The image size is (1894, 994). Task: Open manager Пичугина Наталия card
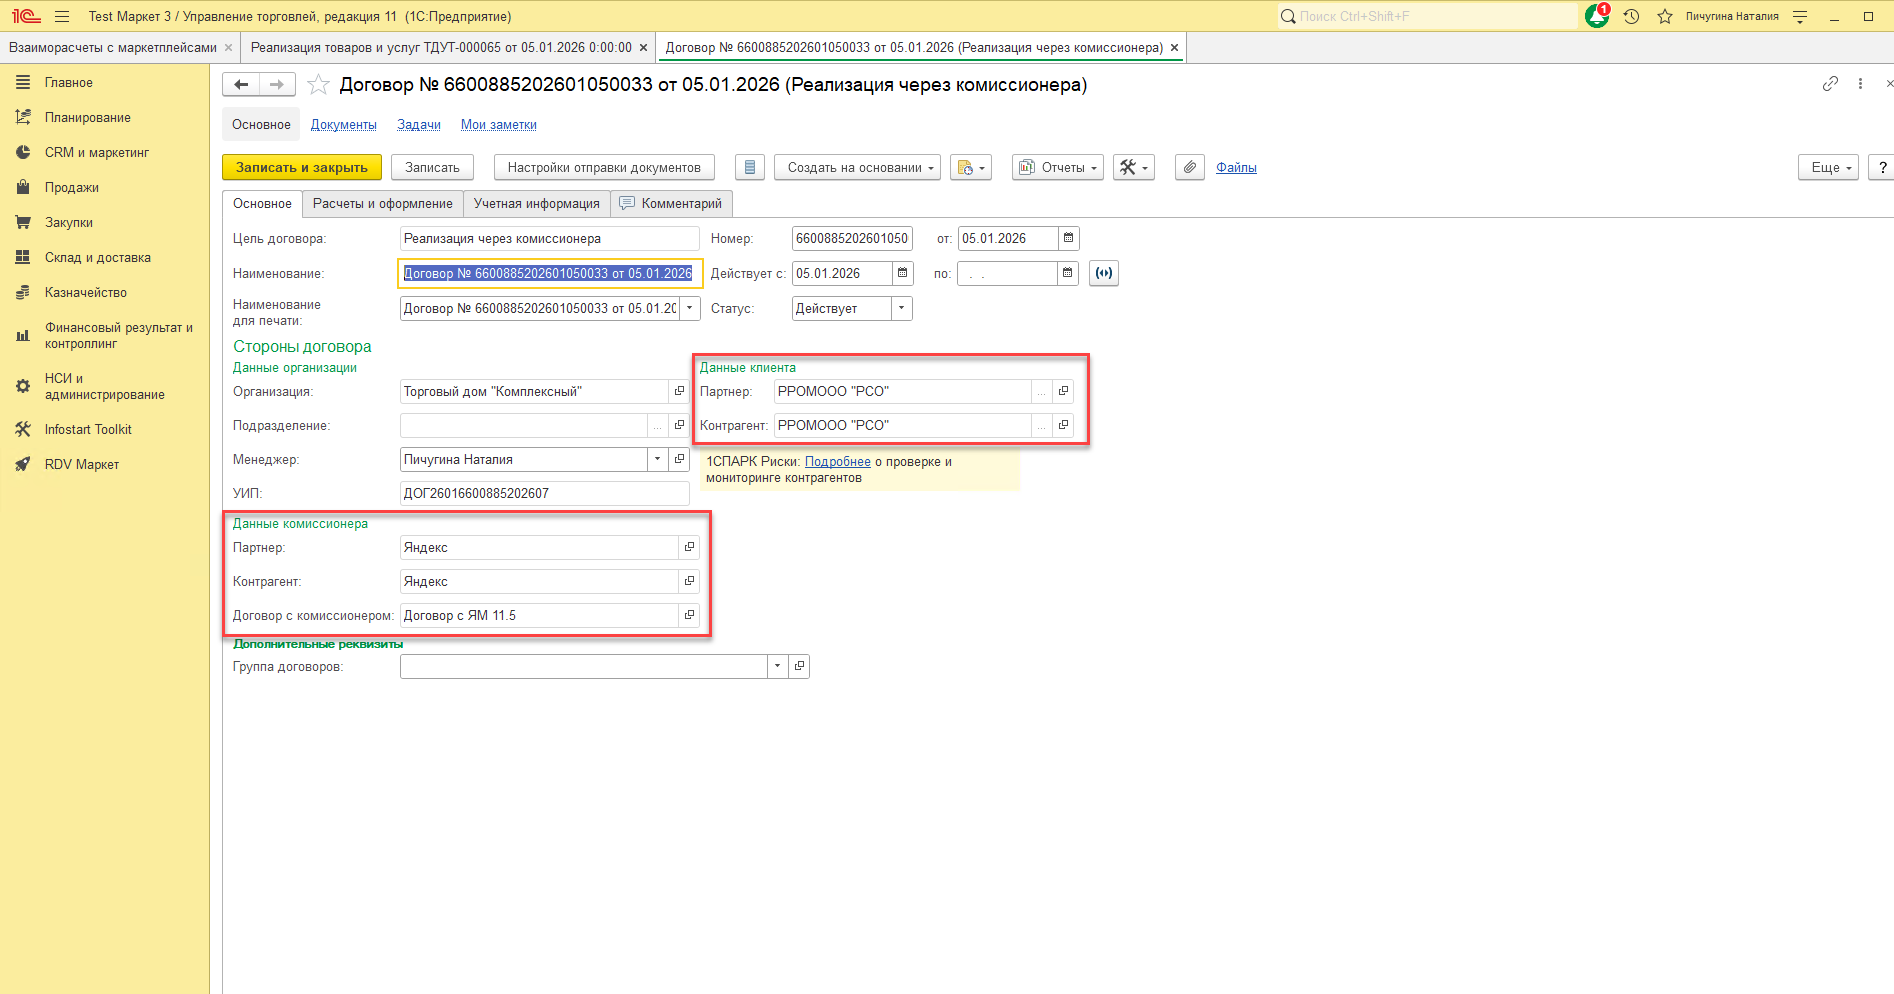point(679,459)
